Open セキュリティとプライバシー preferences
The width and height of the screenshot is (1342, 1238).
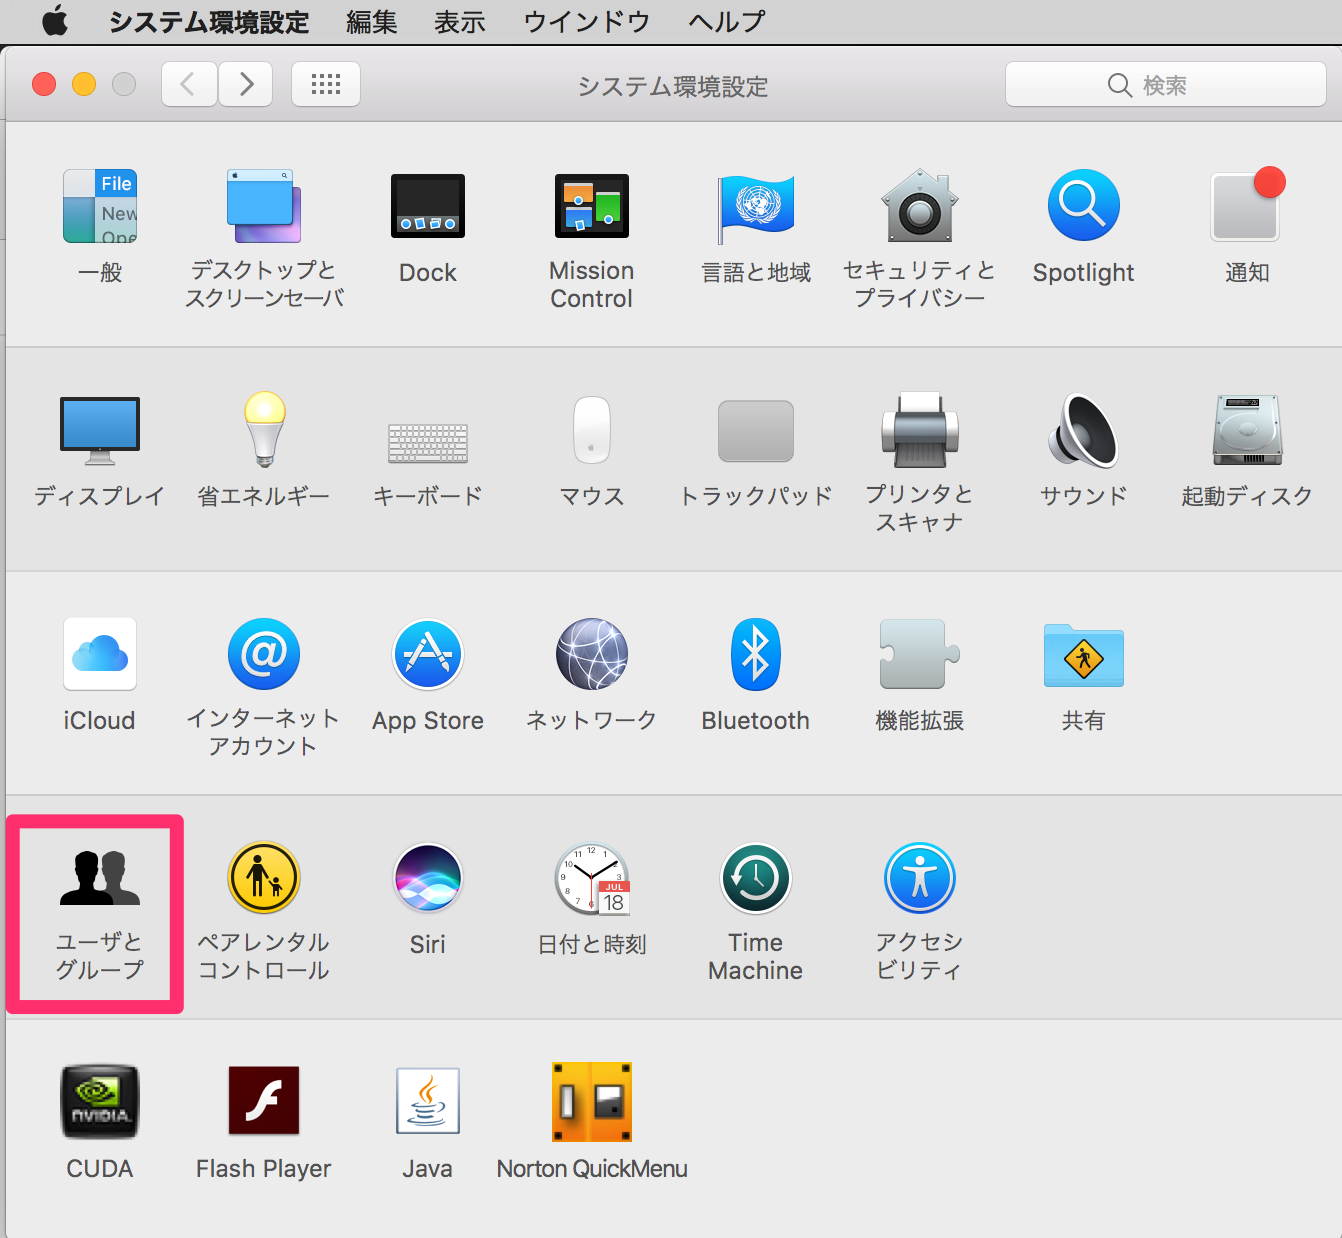pos(920,206)
